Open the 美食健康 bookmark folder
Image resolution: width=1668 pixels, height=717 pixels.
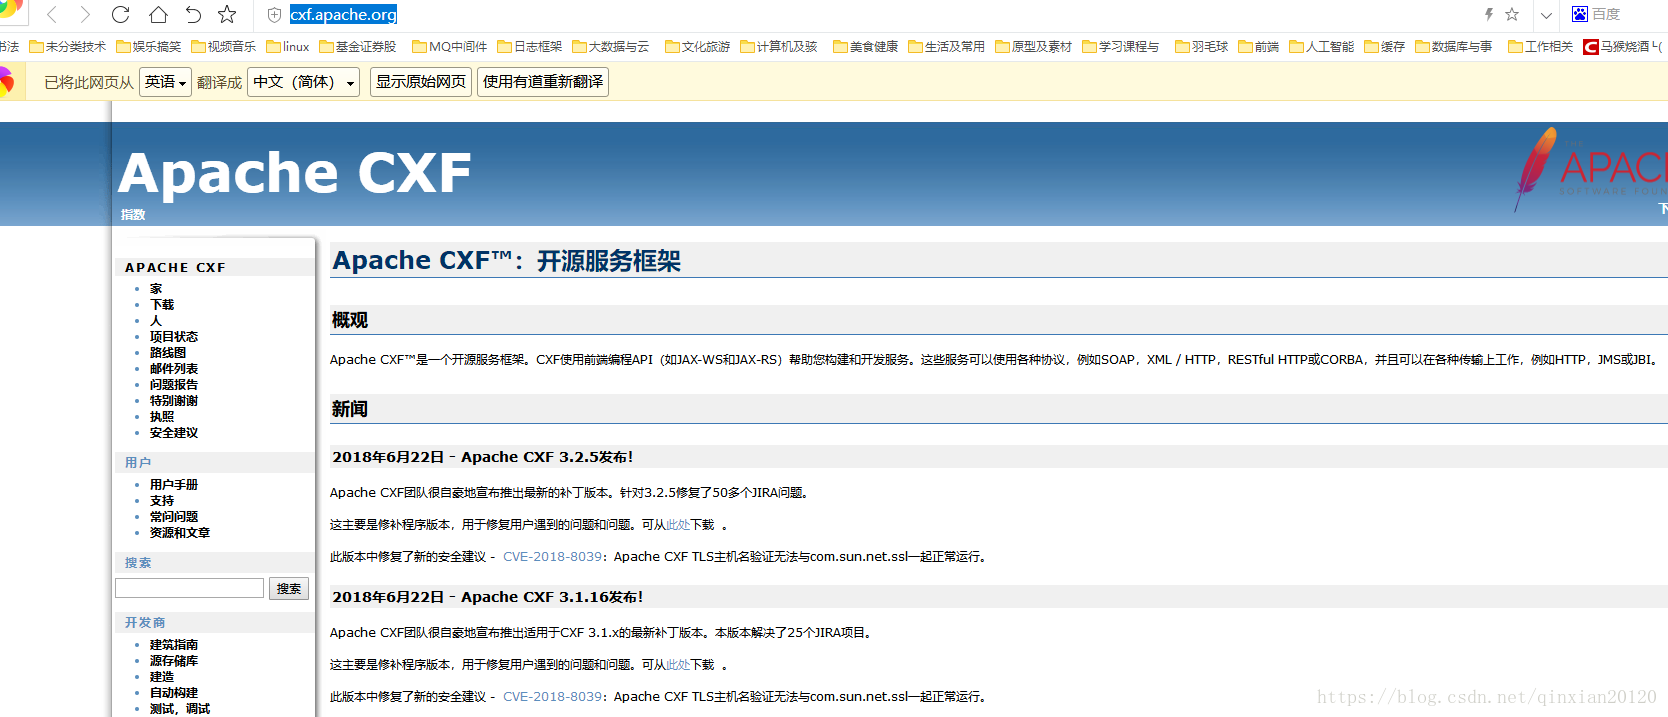pyautogui.click(x=866, y=47)
